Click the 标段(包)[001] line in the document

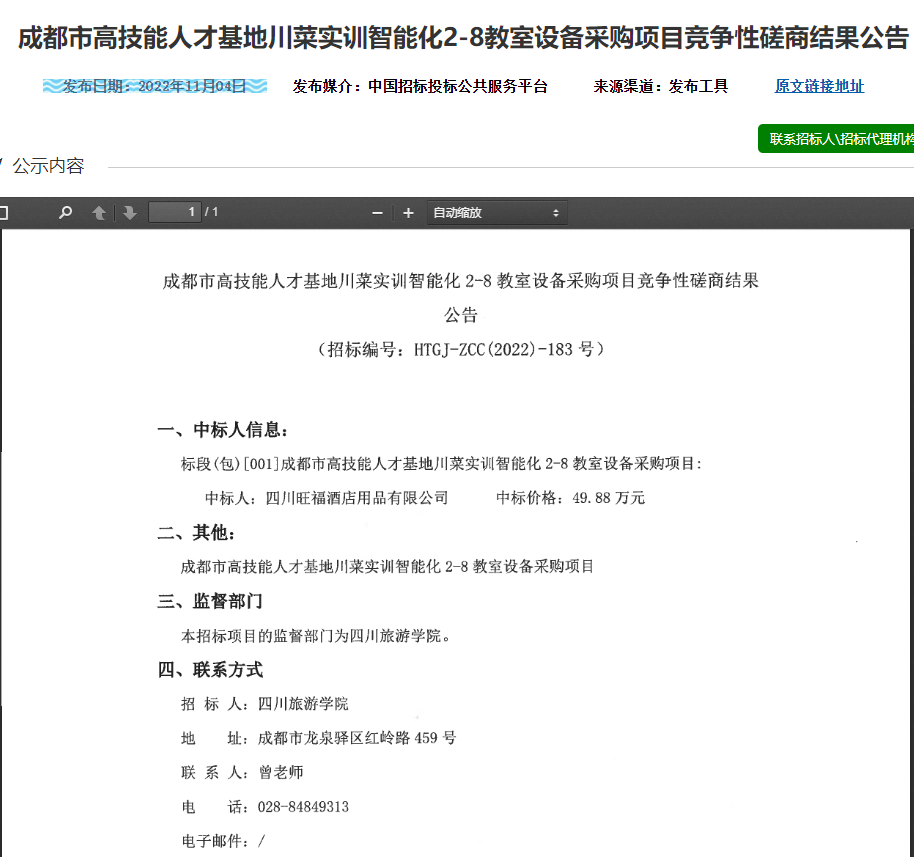[x=441, y=464]
